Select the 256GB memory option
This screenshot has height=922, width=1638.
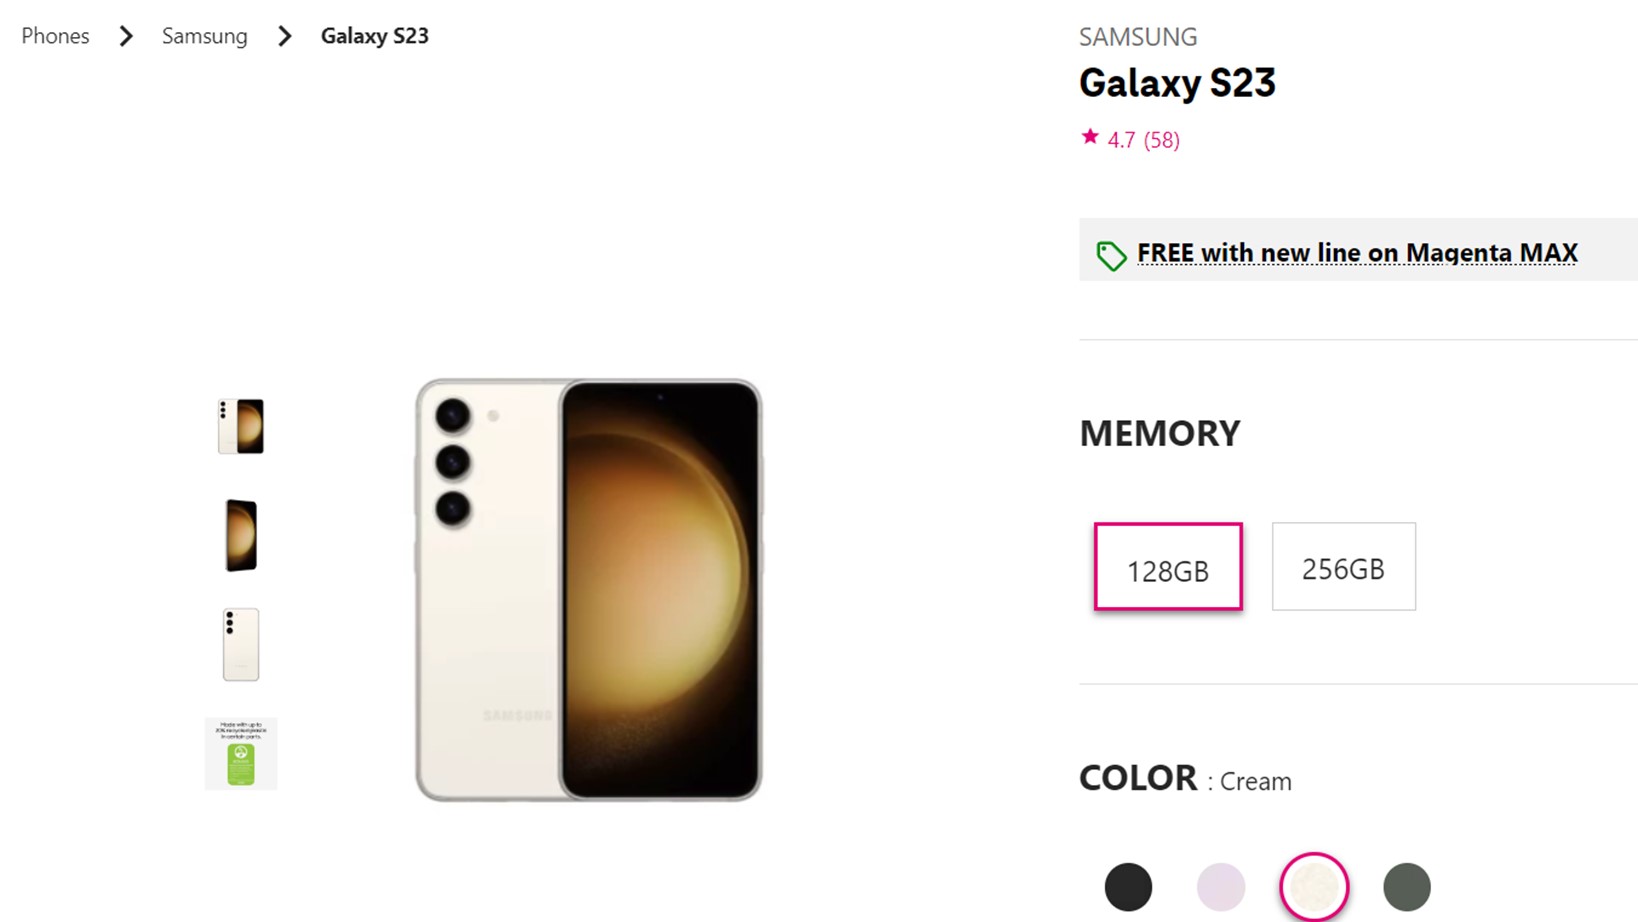coord(1343,567)
